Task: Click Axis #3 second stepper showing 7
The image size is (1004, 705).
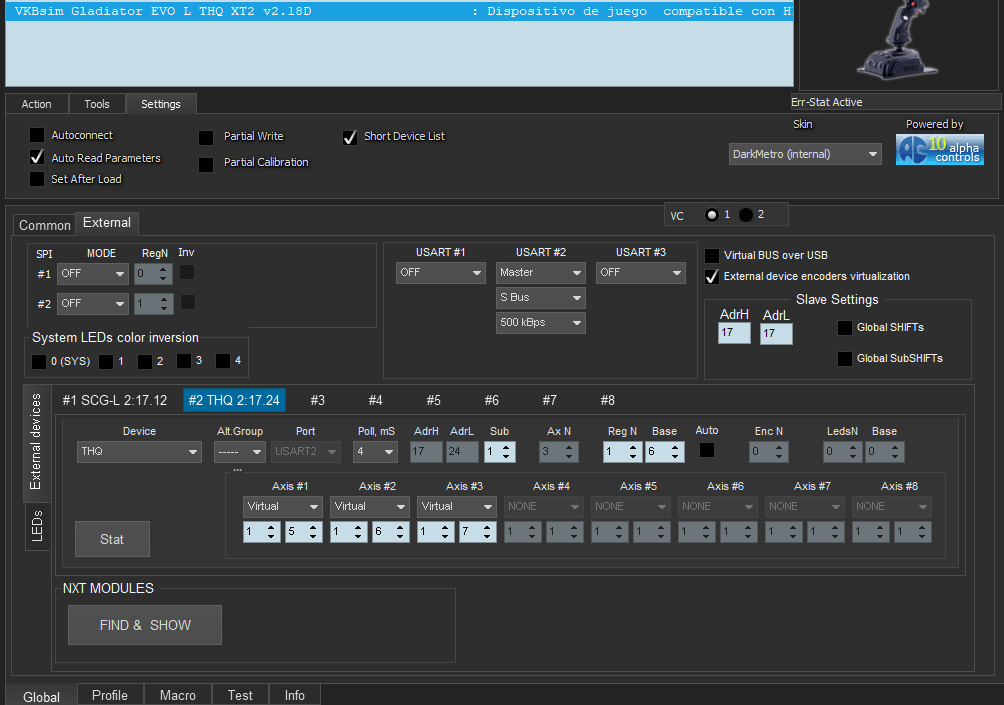Action: [x=478, y=531]
